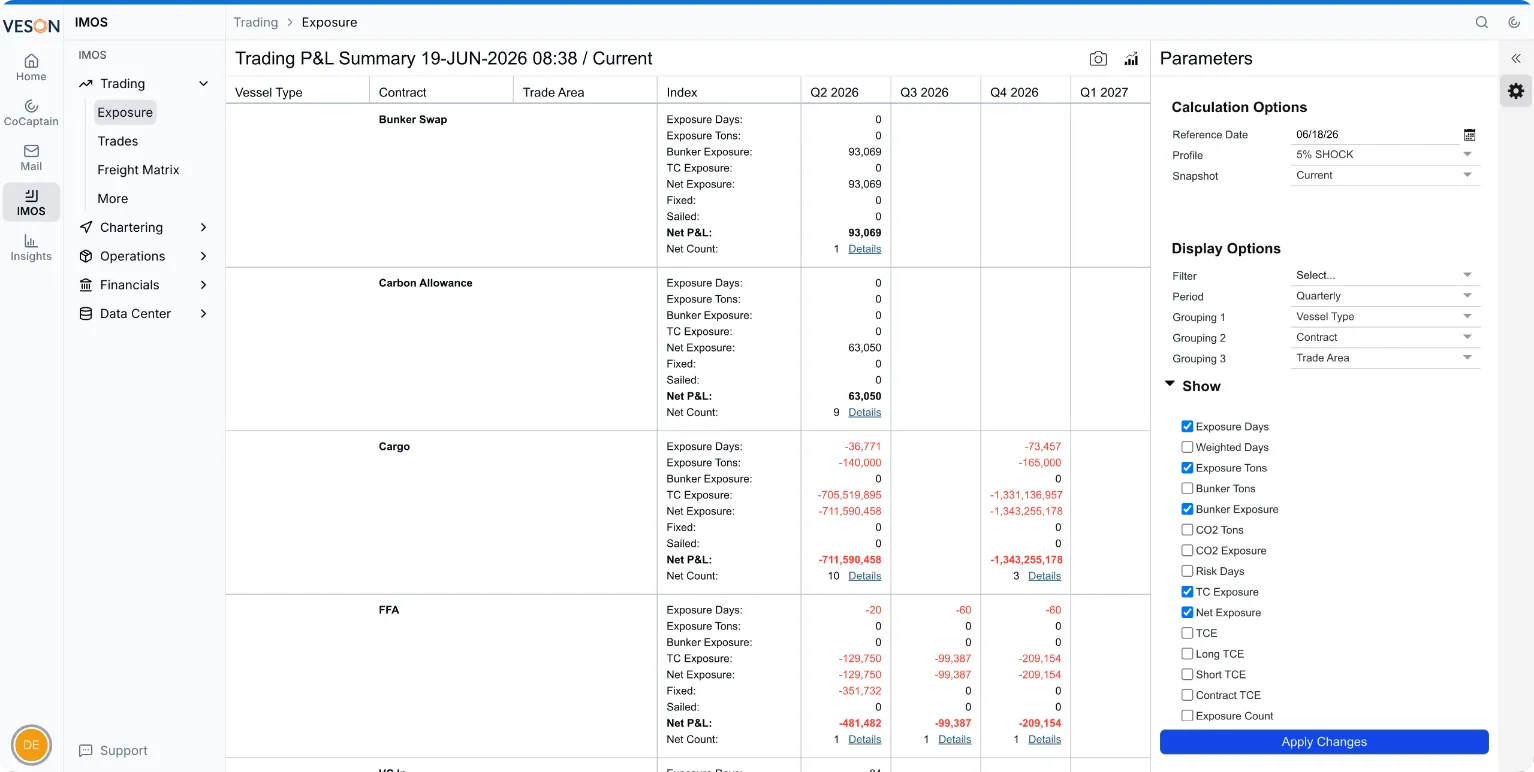The width and height of the screenshot is (1534, 772).
Task: Click the Trading breadcrumb link
Action: [x=256, y=22]
